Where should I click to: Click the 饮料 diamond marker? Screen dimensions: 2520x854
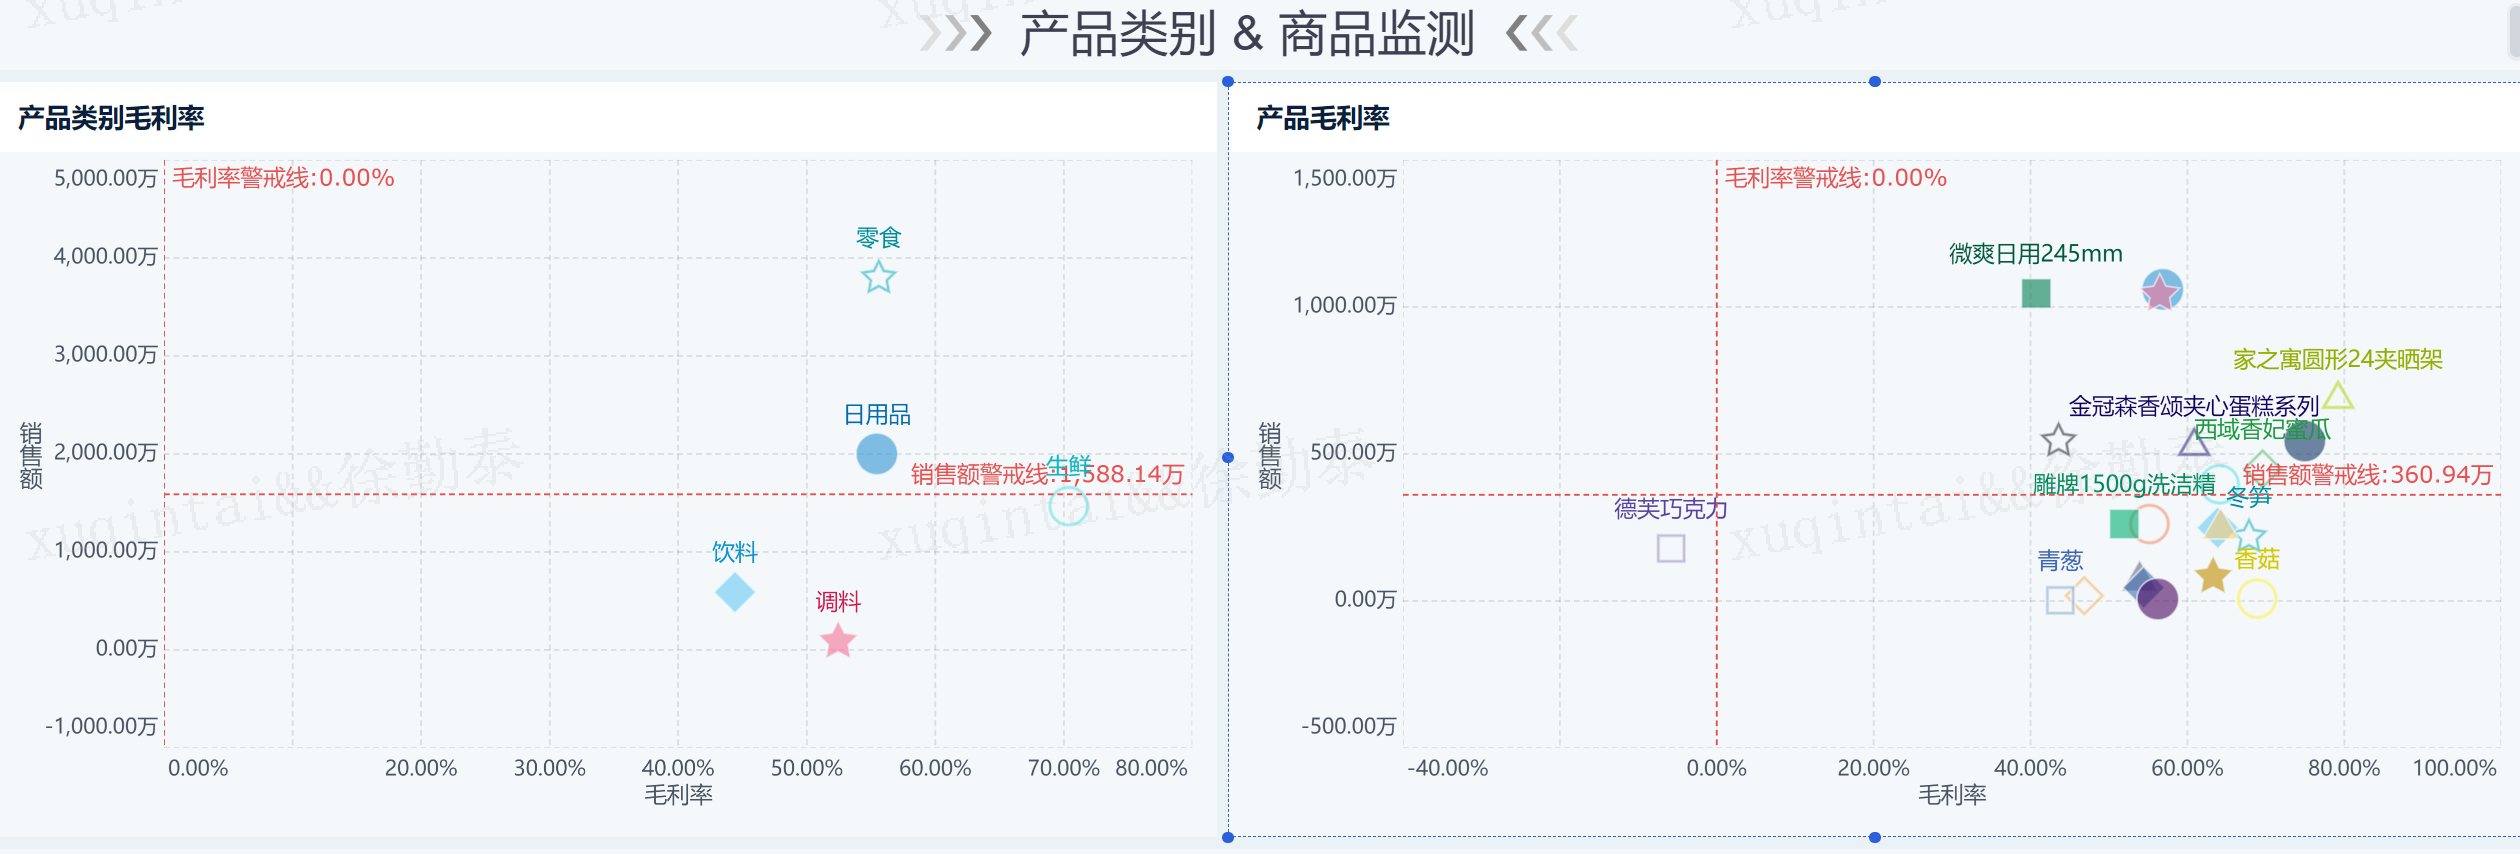[x=734, y=592]
